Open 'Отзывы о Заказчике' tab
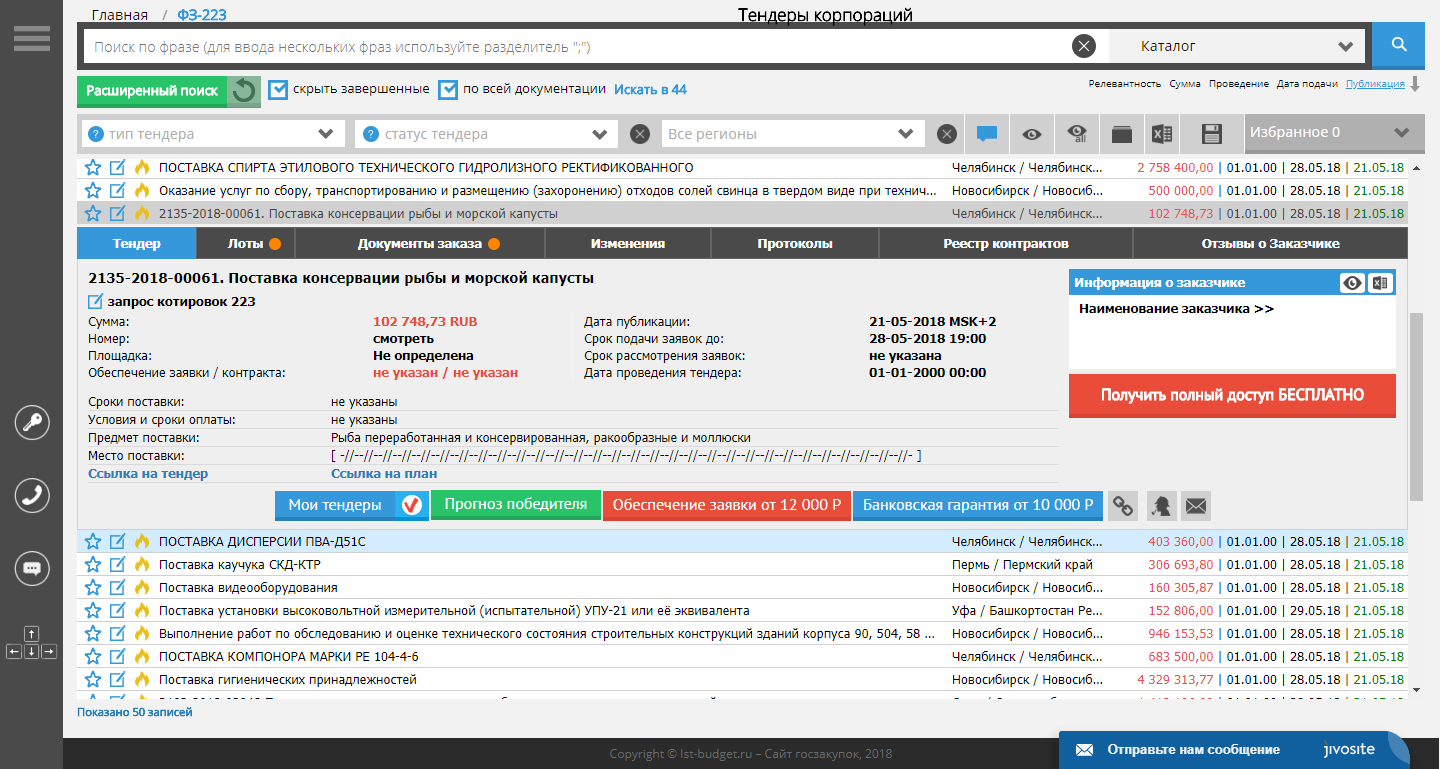The height and width of the screenshot is (769, 1440). [x=1270, y=243]
